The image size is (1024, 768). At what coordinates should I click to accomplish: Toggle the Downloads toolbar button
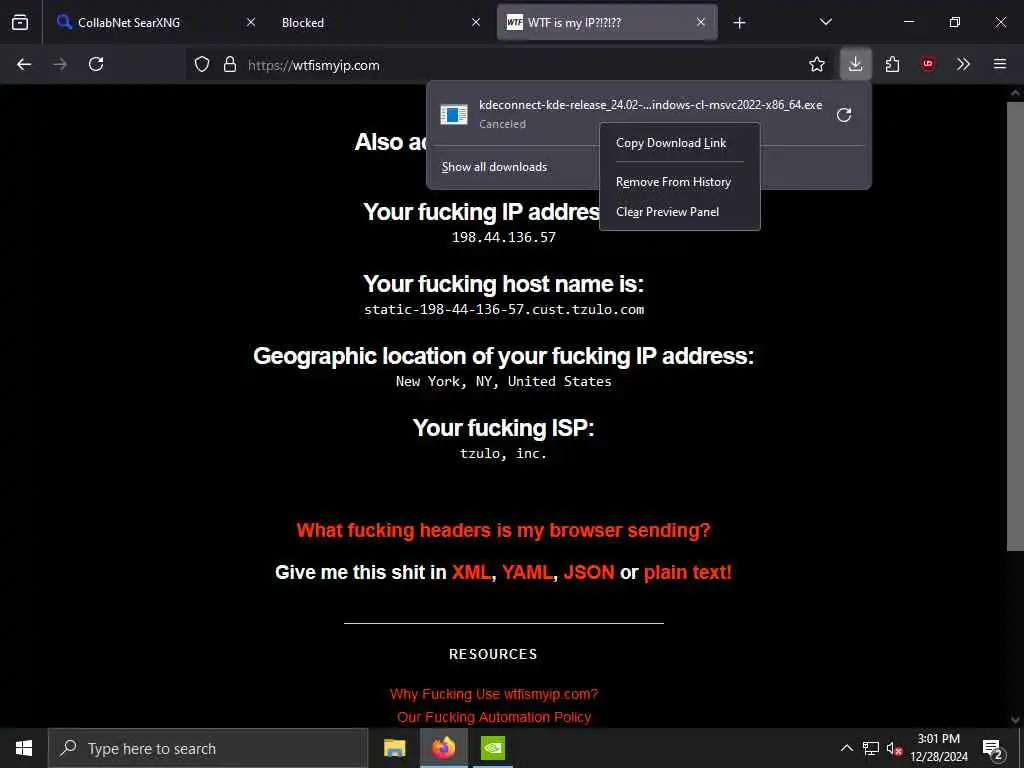point(855,64)
